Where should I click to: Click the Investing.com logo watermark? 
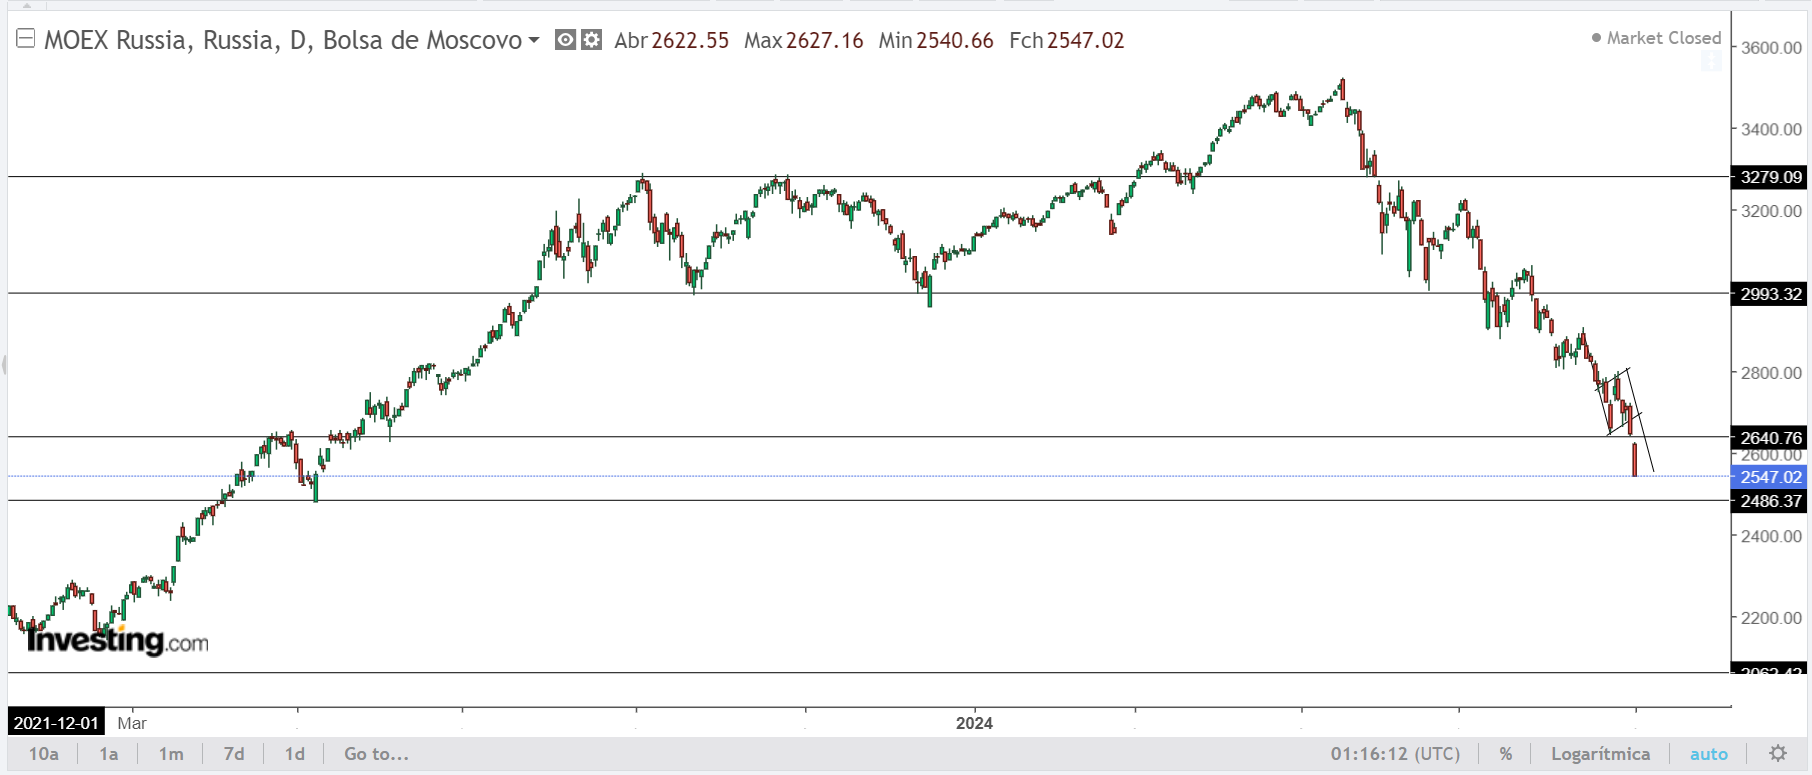pos(118,640)
